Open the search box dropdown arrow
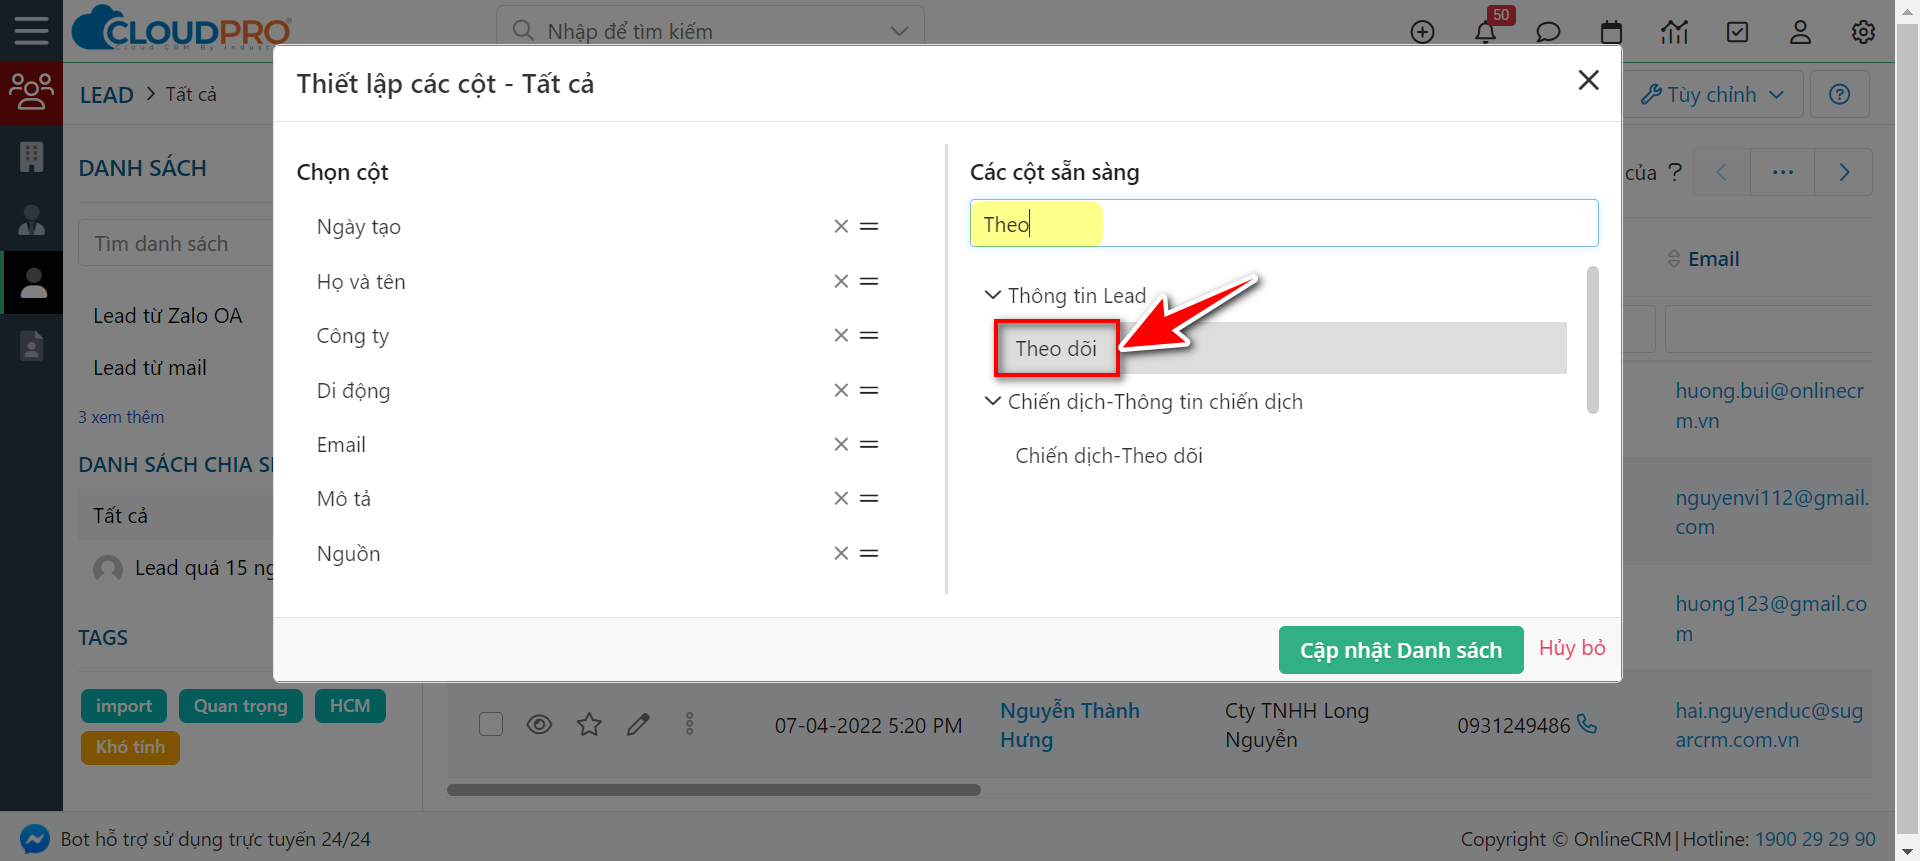The height and width of the screenshot is (861, 1920). [899, 32]
